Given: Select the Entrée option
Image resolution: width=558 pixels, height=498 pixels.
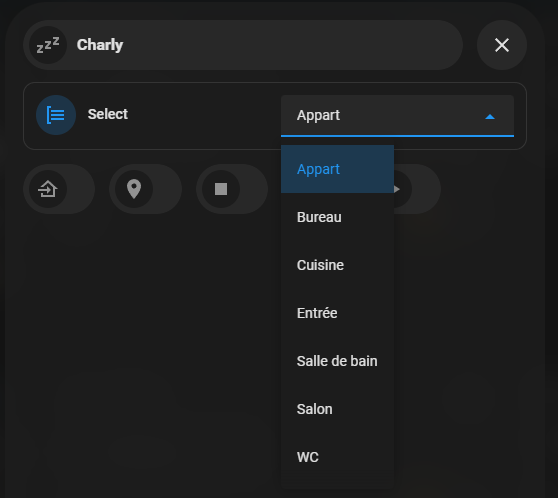Looking at the screenshot, I should [337, 313].
